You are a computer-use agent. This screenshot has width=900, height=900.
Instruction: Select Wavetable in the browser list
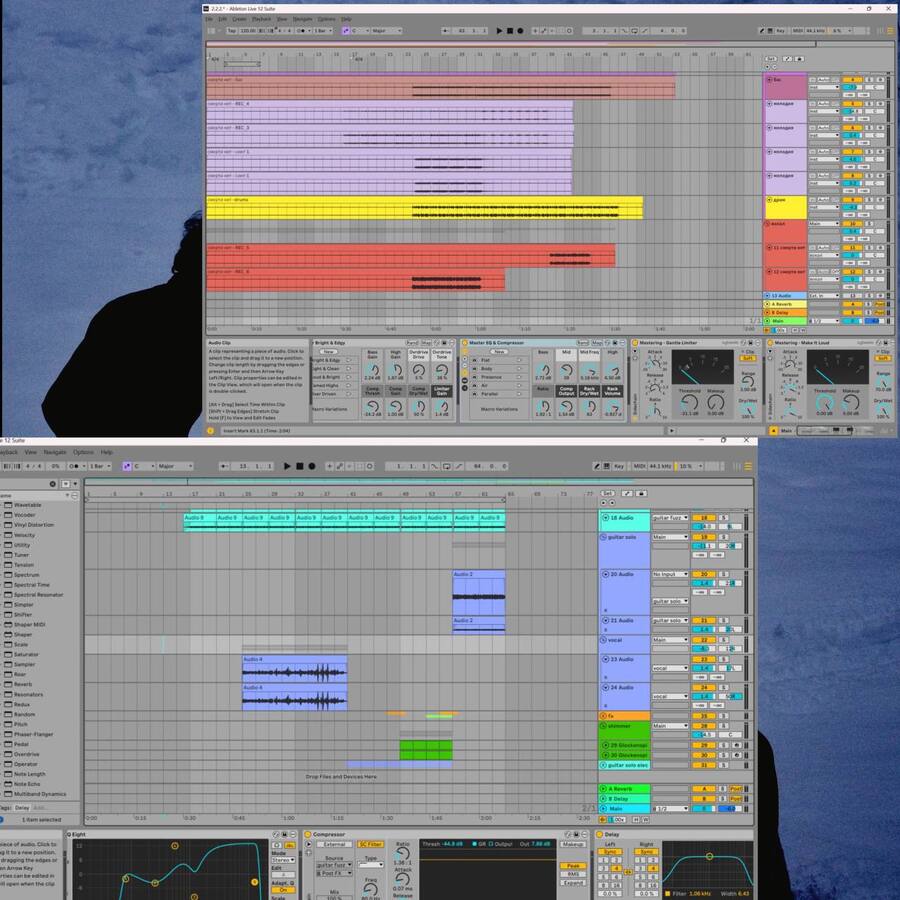click(x=28, y=505)
